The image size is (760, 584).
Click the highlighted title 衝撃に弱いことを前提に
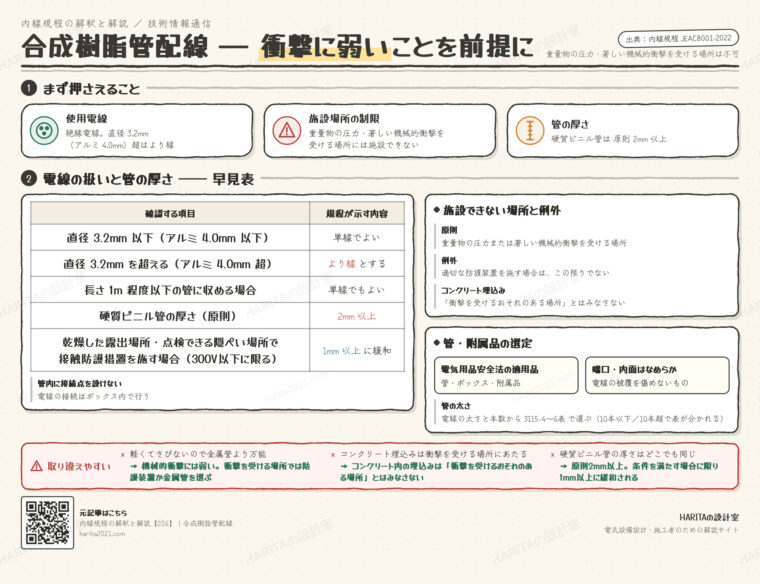click(x=397, y=47)
